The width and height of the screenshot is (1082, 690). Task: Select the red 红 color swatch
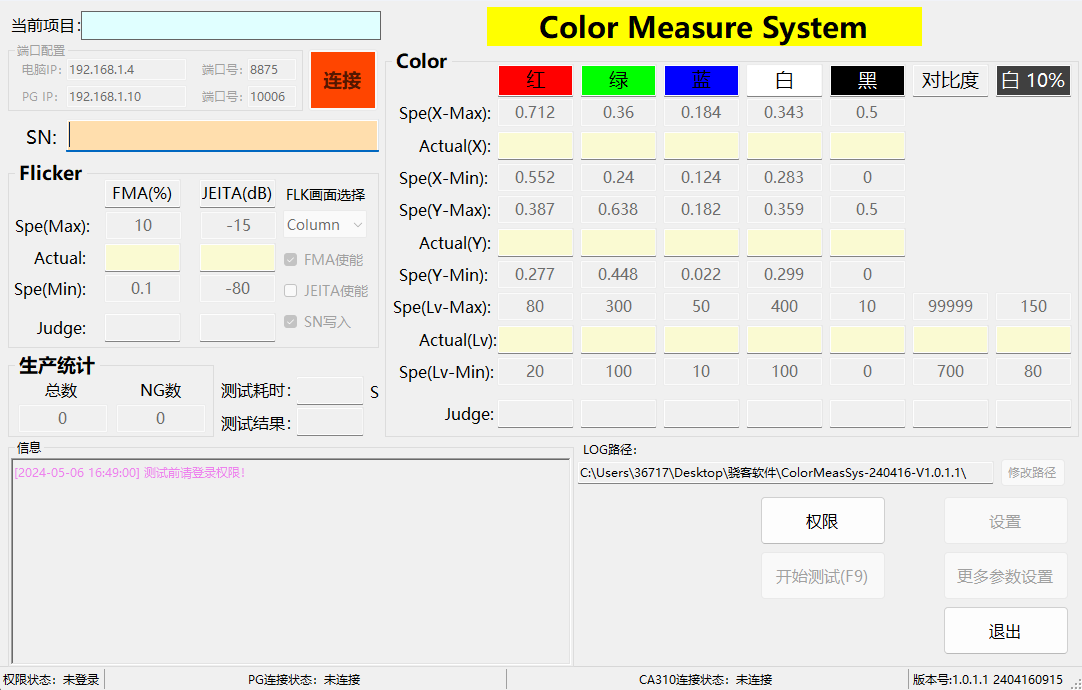click(x=535, y=80)
